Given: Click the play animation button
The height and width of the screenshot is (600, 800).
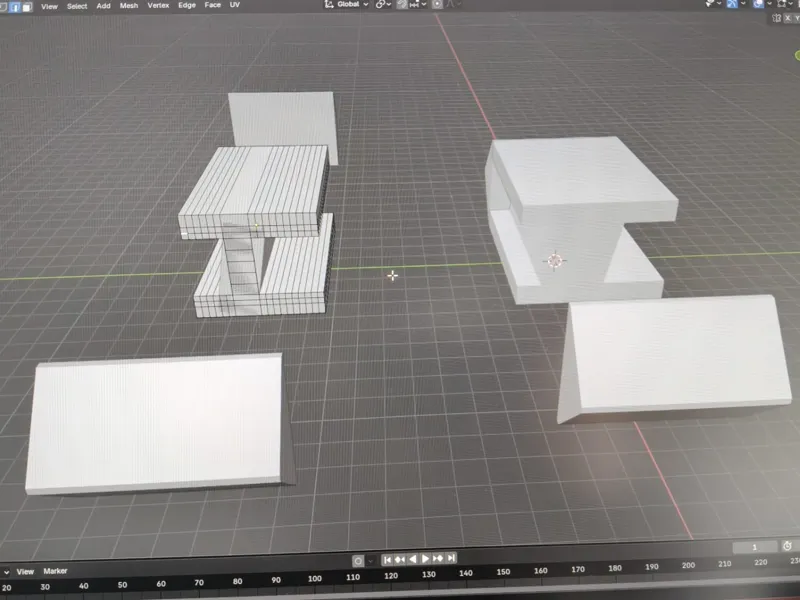Looking at the screenshot, I should point(425,559).
